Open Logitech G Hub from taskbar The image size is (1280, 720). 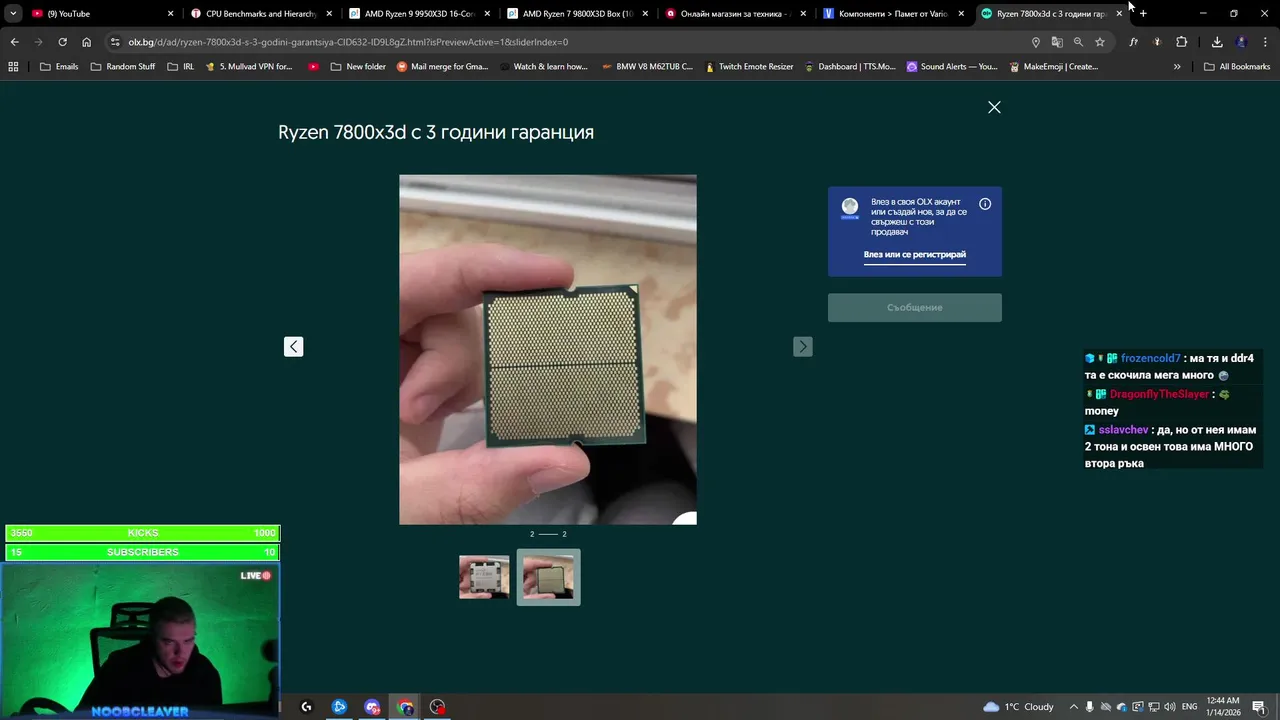[x=306, y=707]
